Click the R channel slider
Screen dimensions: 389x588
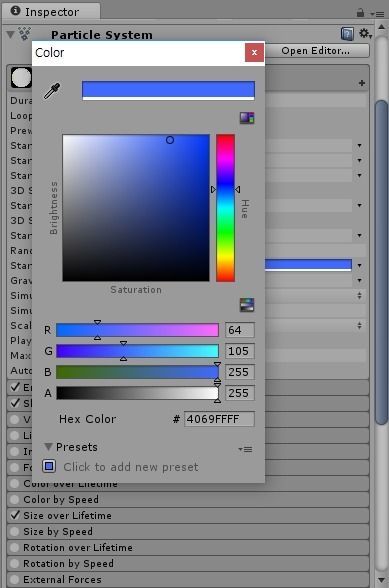point(137,330)
